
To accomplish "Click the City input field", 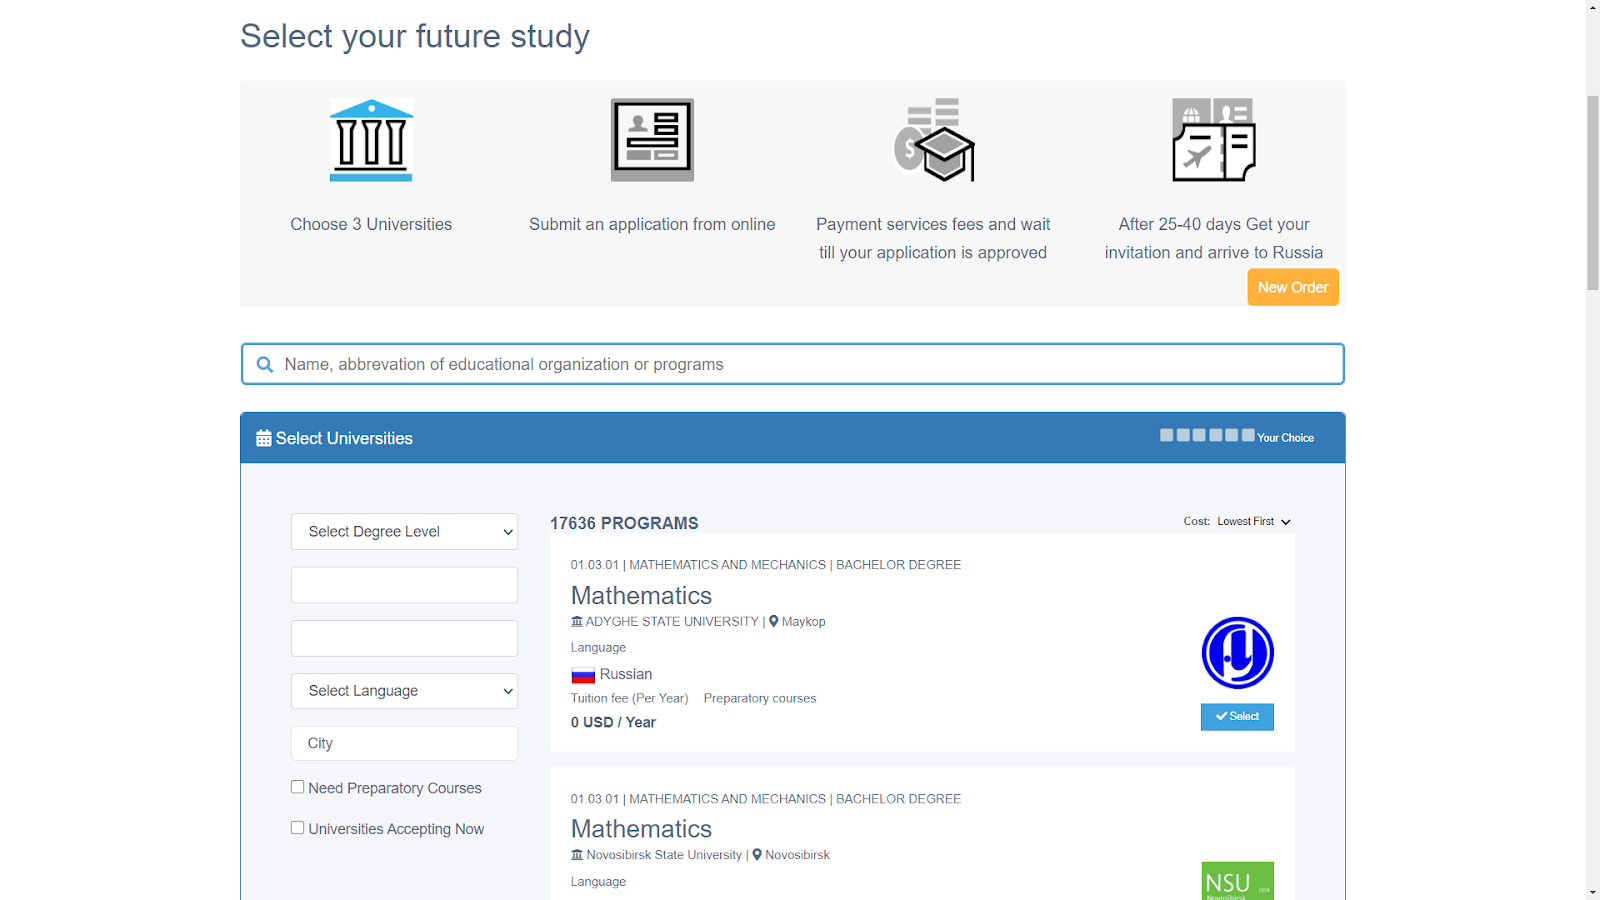I will tap(404, 744).
